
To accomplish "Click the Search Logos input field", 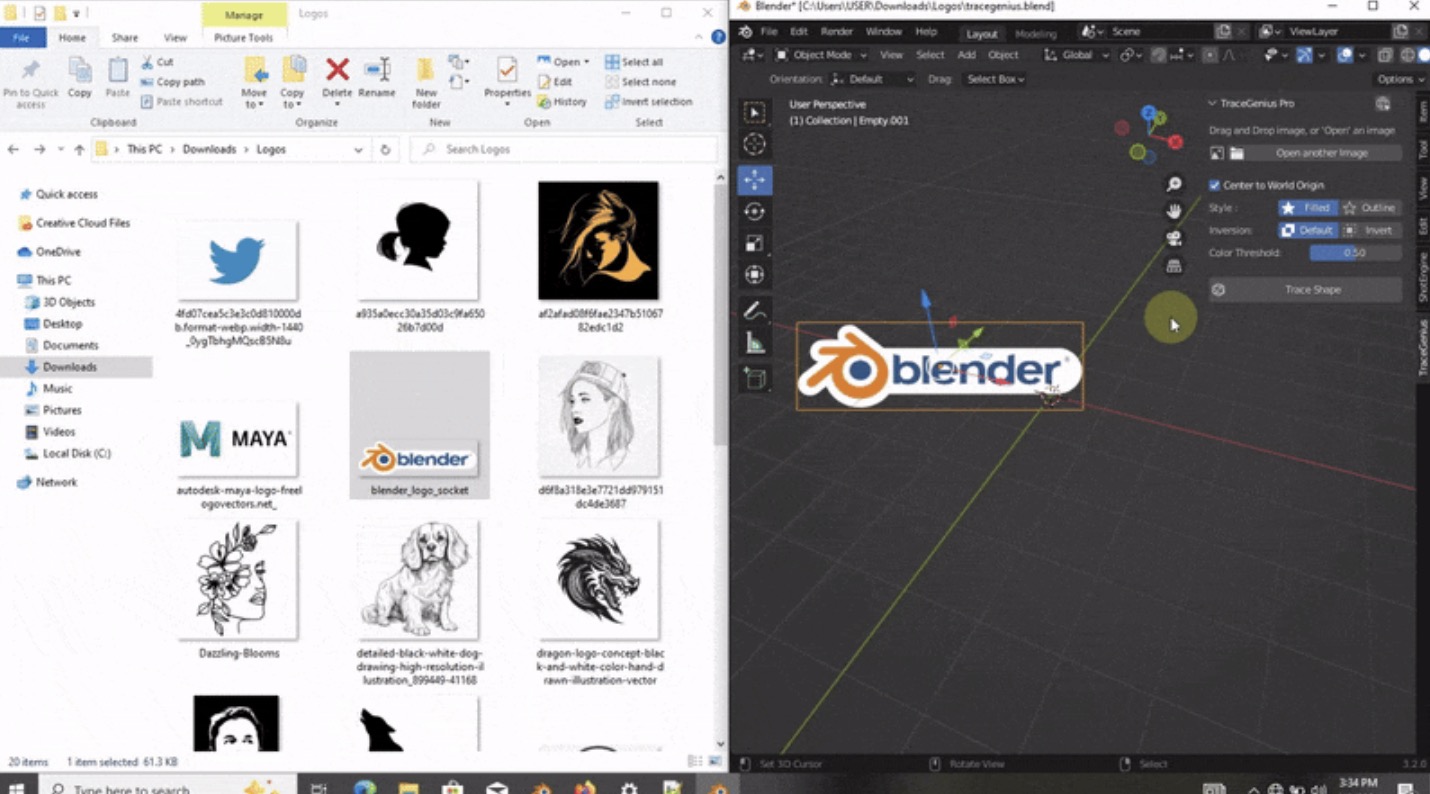I will pyautogui.click(x=564, y=149).
